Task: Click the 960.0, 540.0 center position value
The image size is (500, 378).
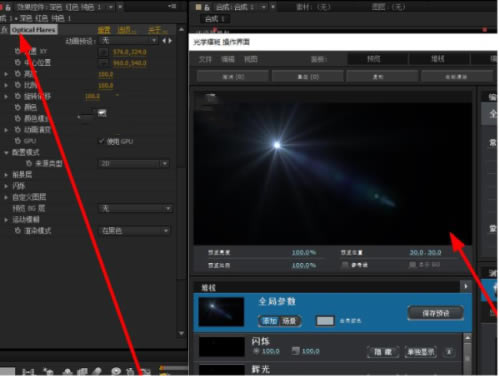Action: 130,63
